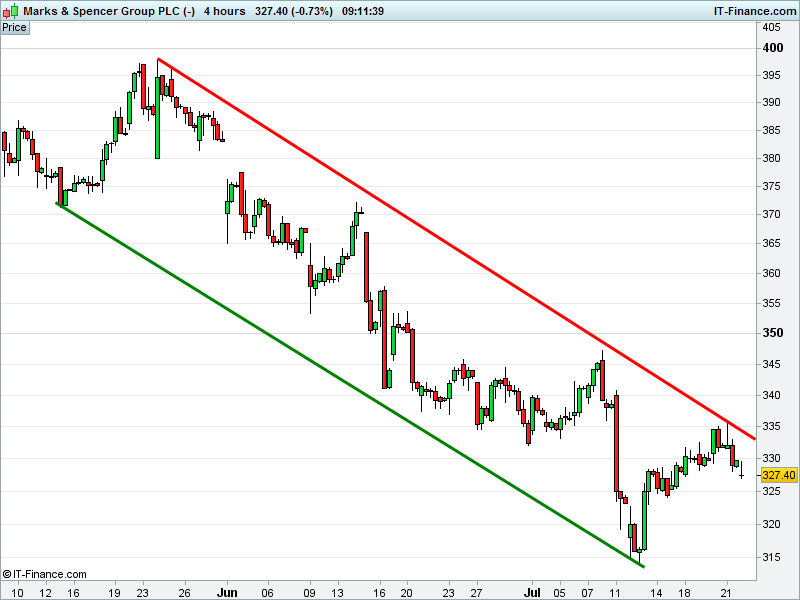800x600 pixels.
Task: Click the red upper channel trendline
Action: click(457, 248)
